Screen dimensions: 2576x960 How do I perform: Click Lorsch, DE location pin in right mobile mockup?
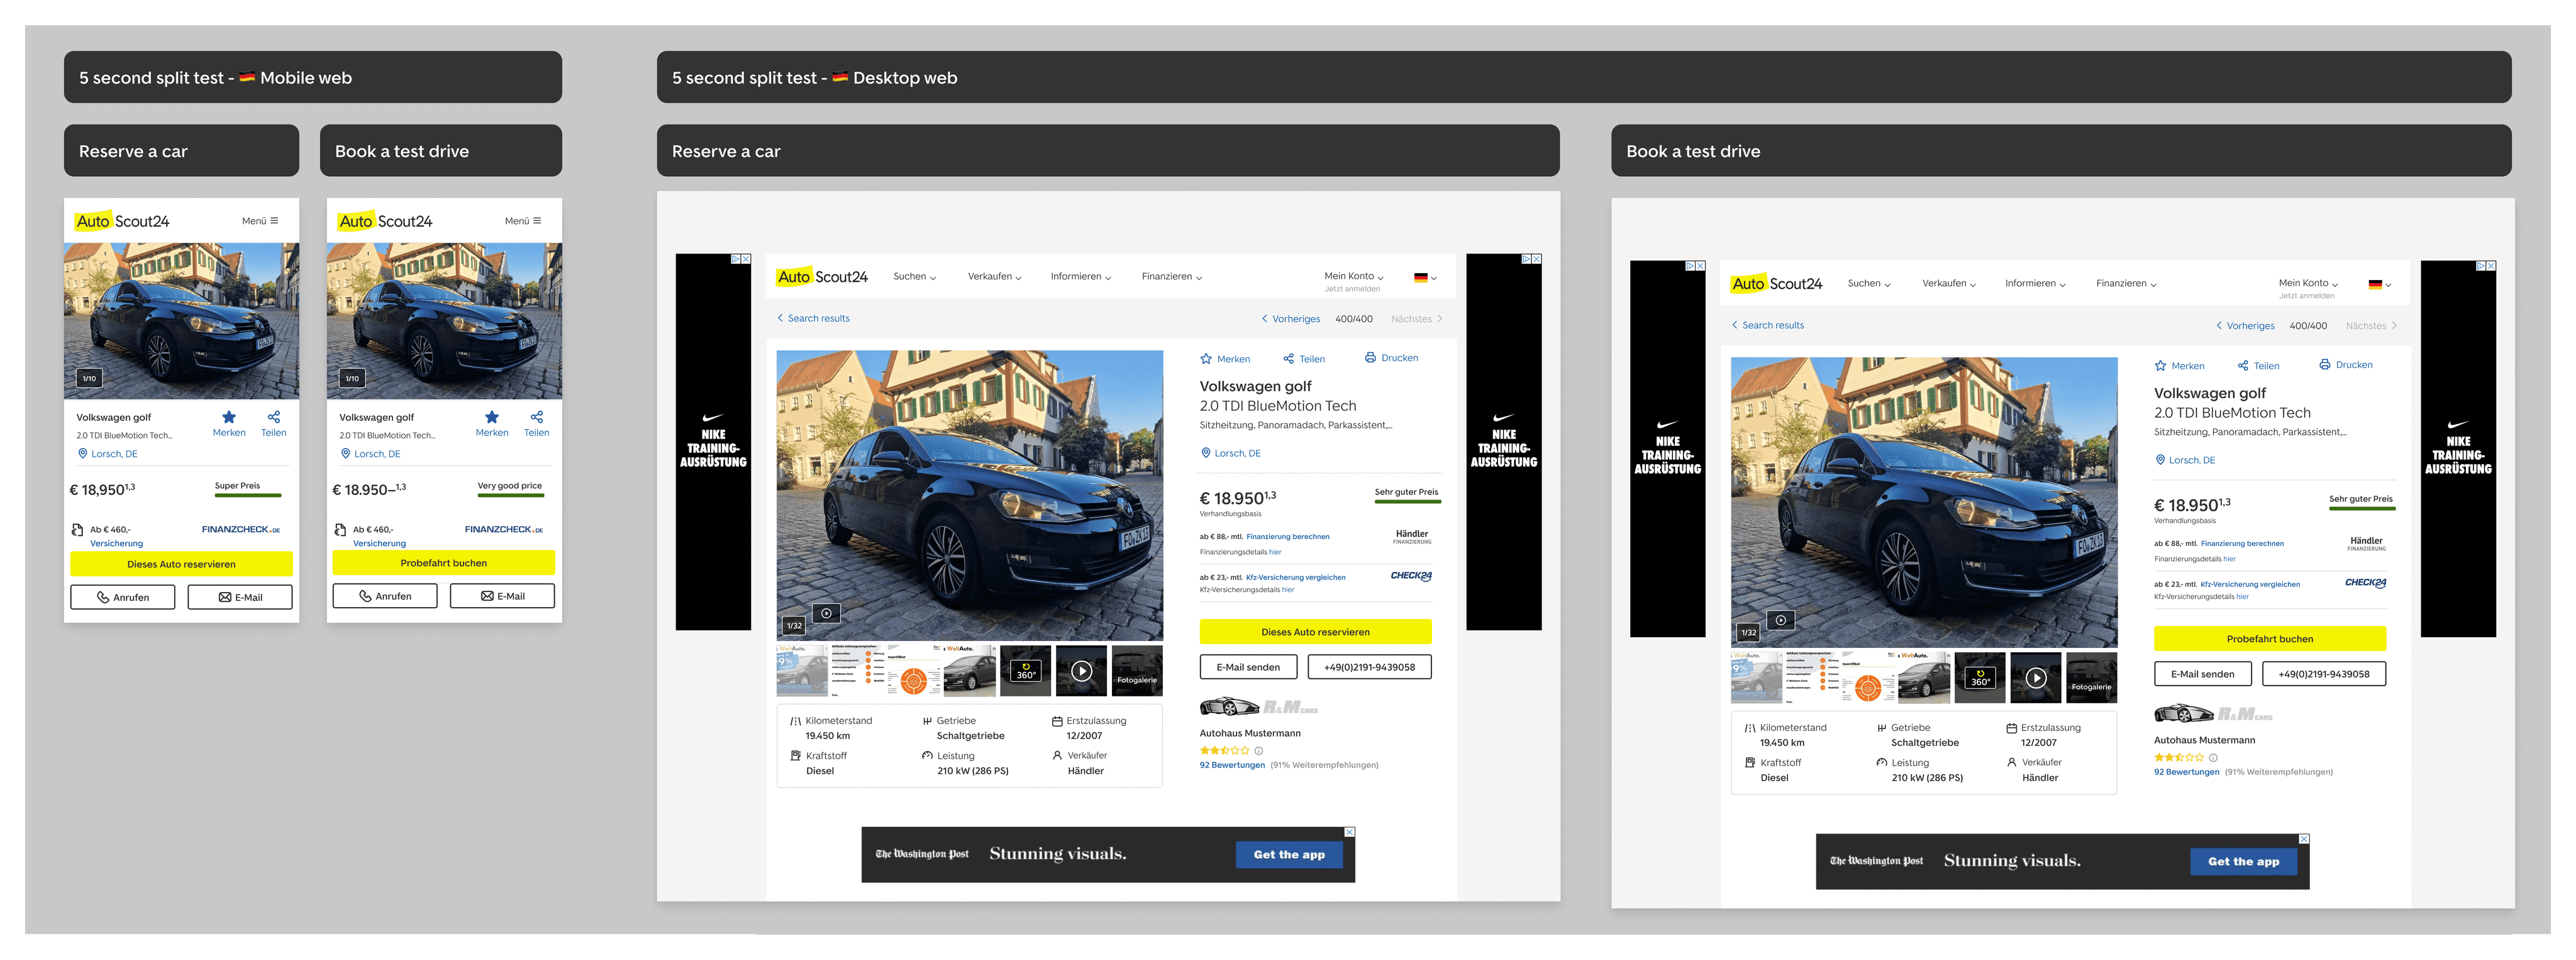(346, 454)
